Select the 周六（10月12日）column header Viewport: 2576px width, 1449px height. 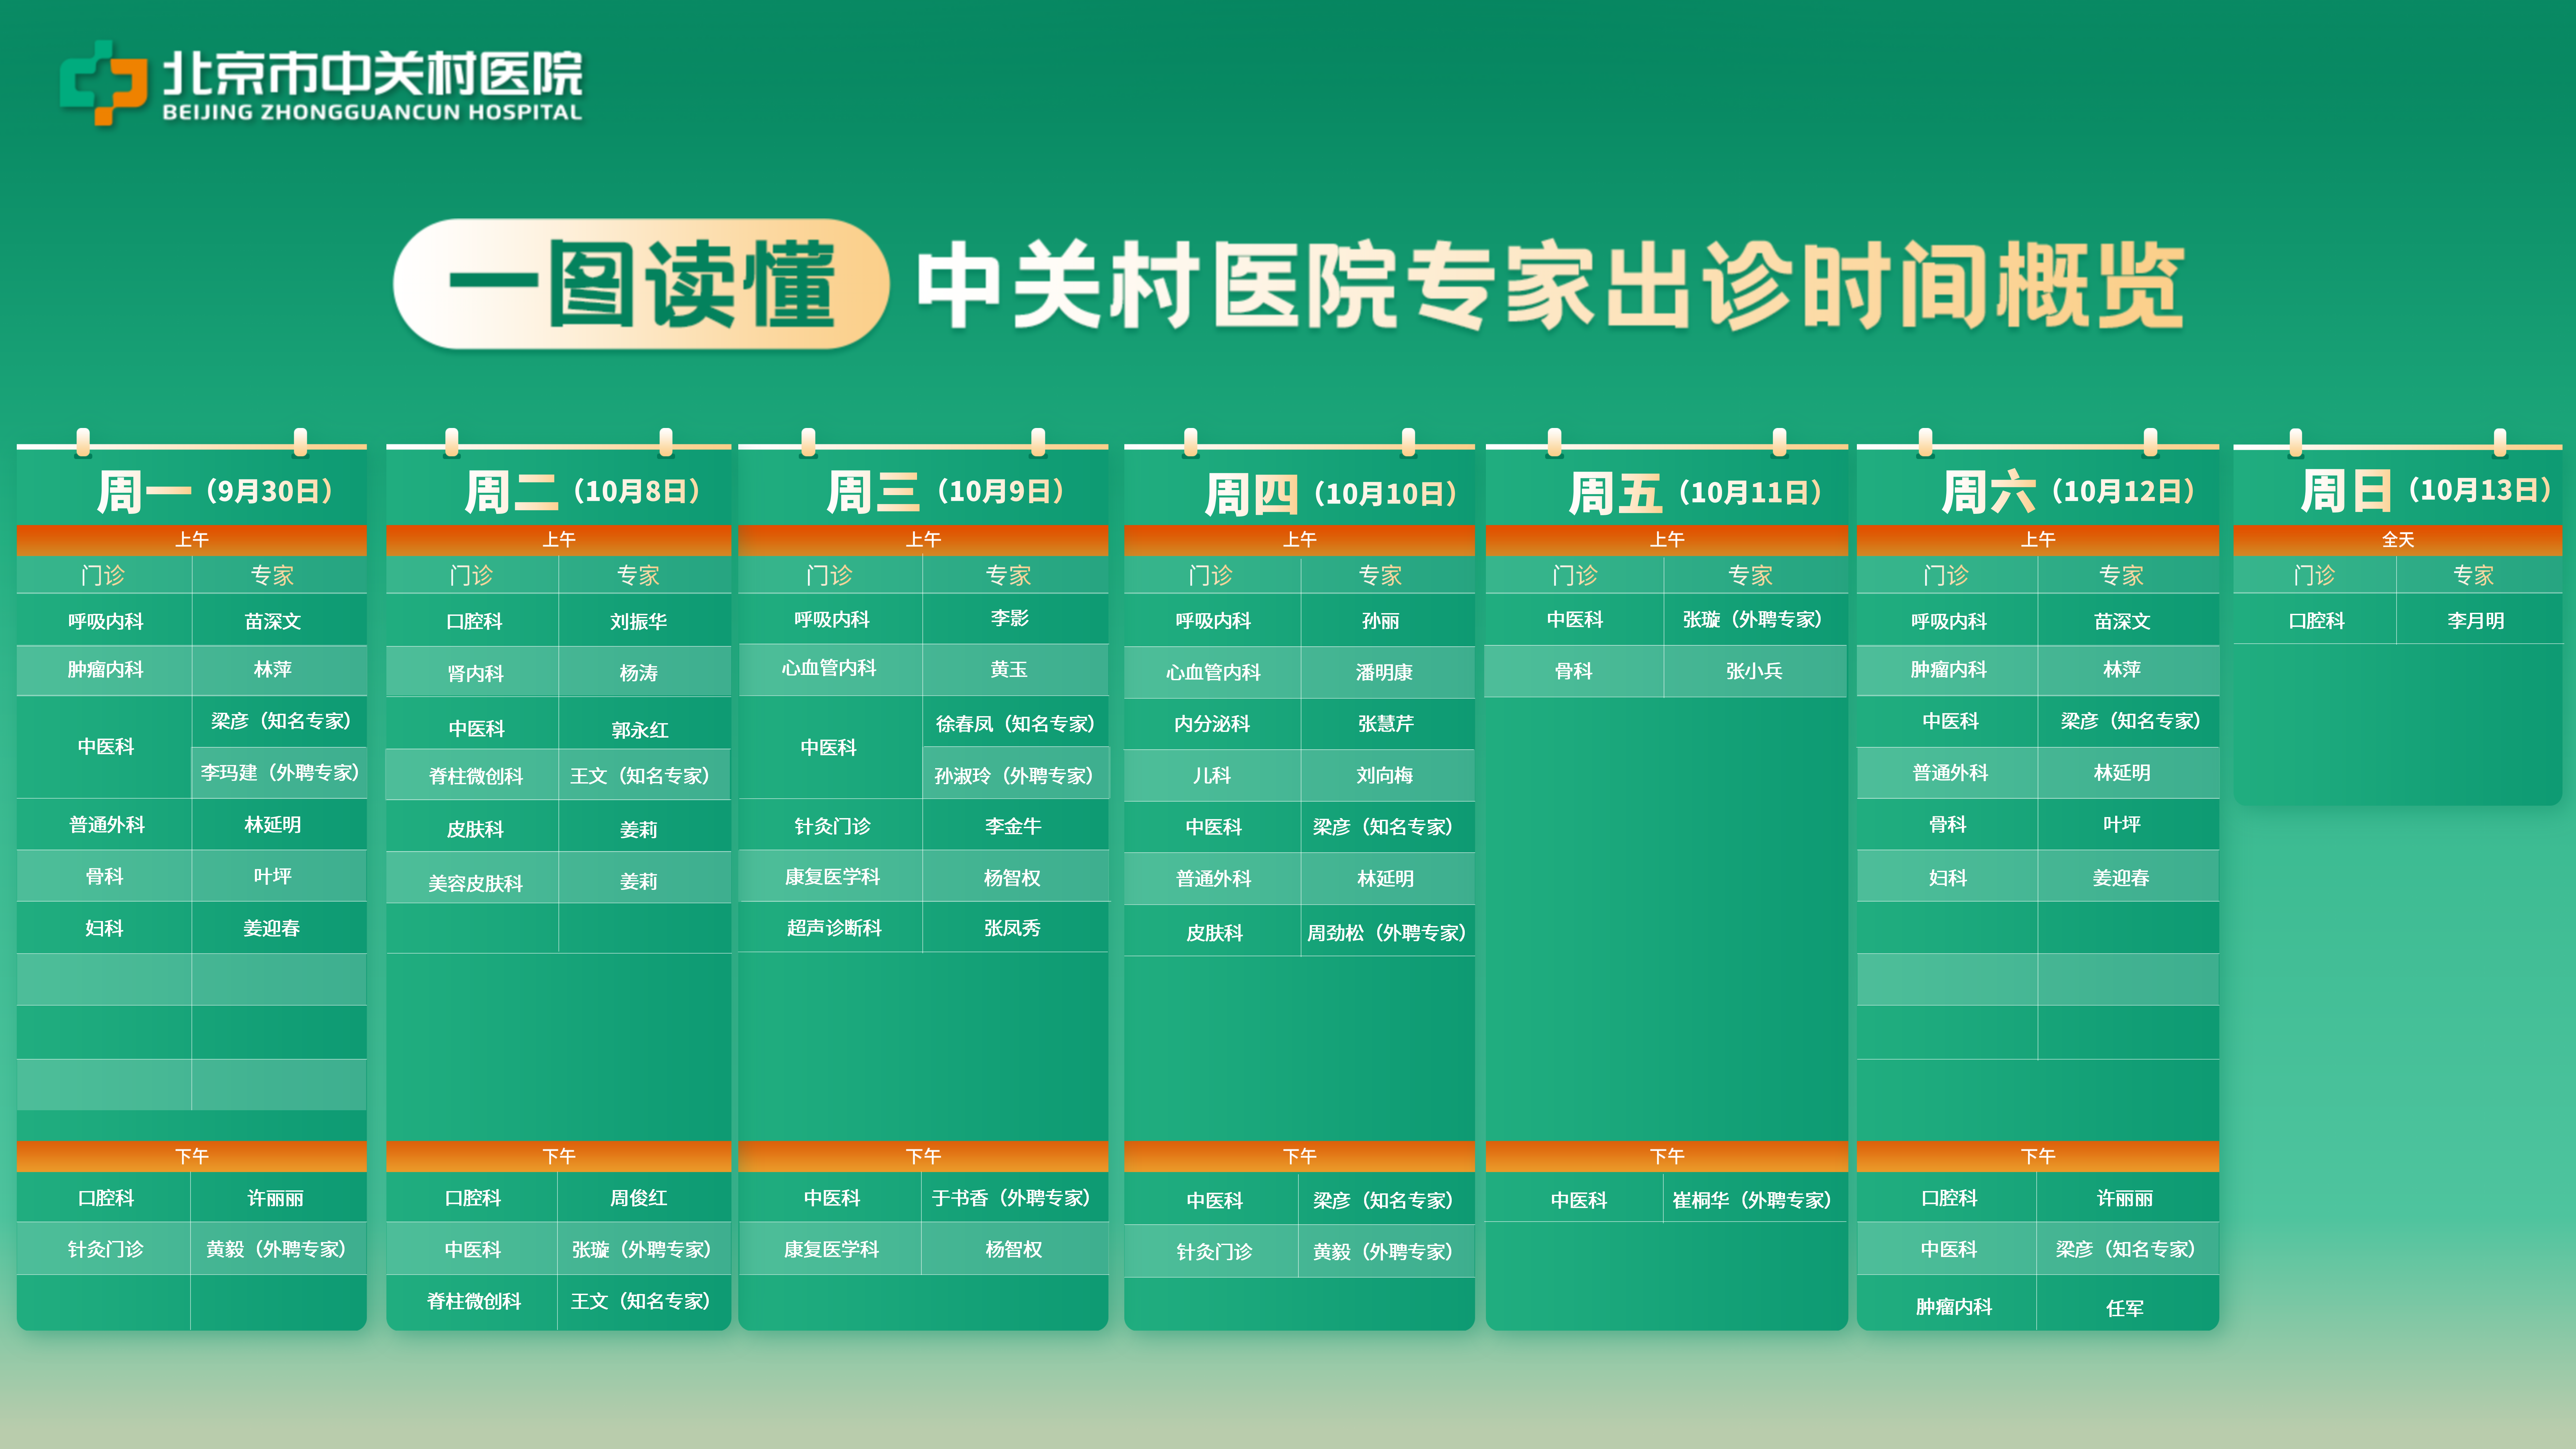(2068, 492)
